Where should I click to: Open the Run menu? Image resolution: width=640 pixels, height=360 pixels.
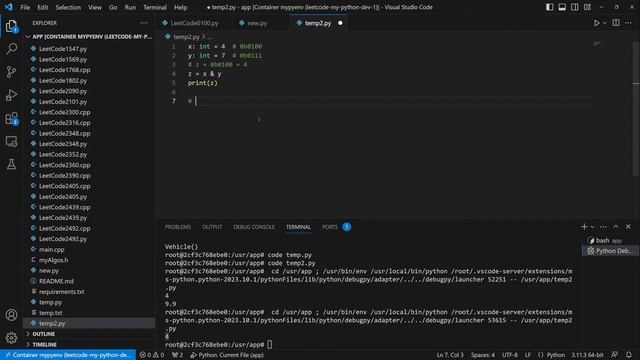[x=130, y=7]
